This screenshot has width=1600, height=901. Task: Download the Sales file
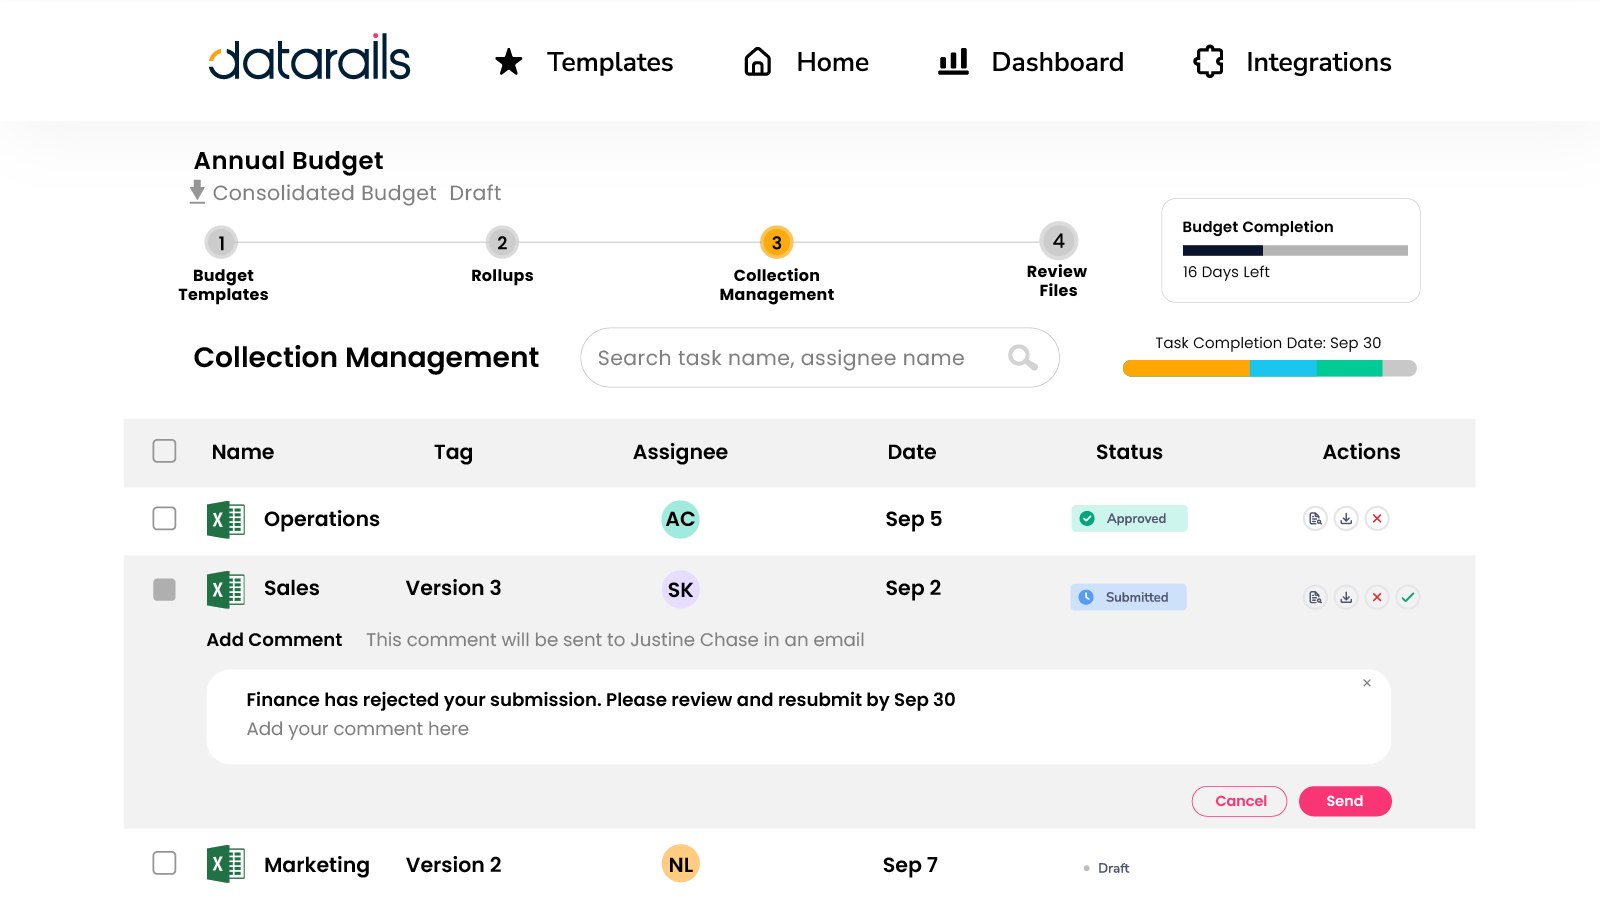coord(1346,598)
